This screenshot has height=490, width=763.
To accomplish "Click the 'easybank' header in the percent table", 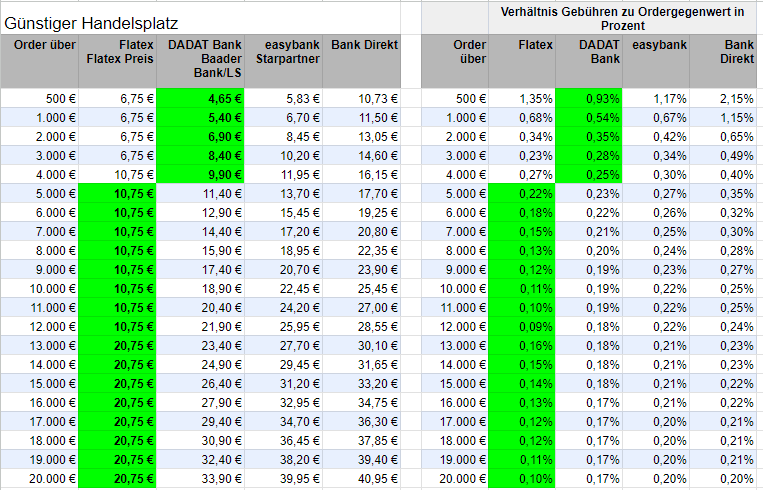I will pos(656,61).
